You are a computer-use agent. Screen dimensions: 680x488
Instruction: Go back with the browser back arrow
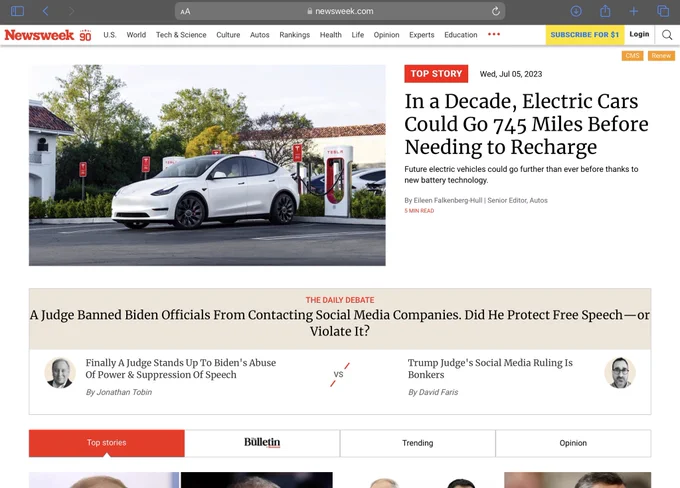point(45,11)
